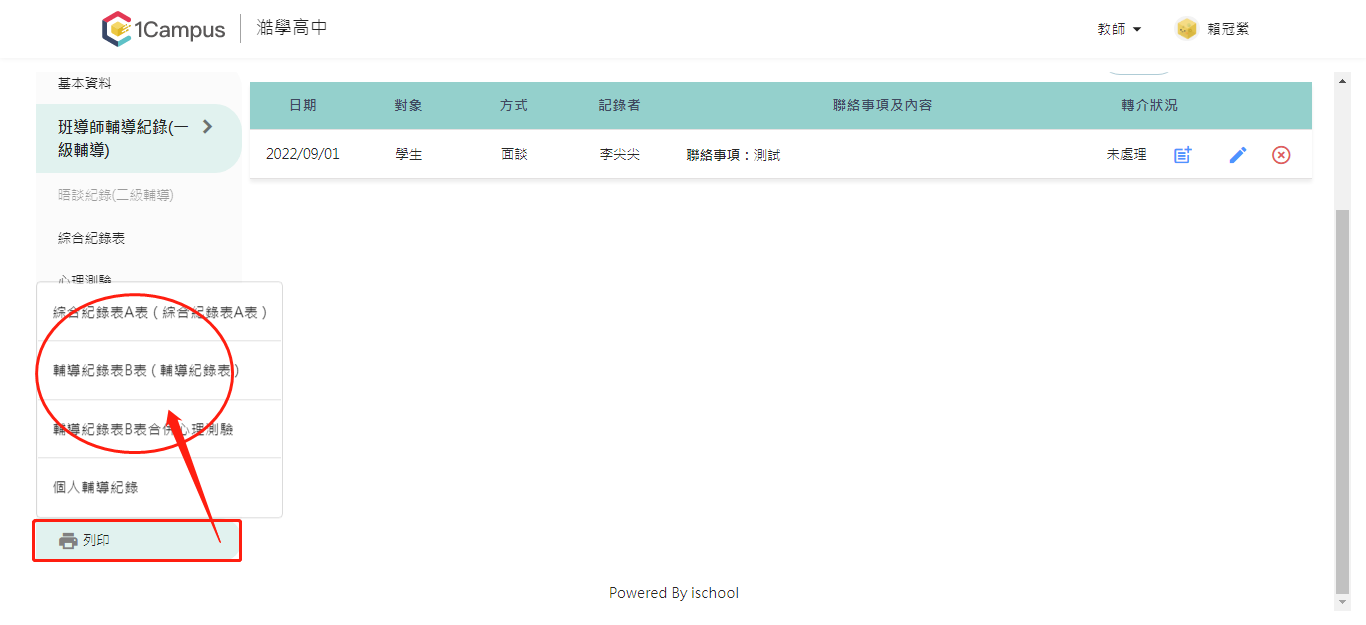Open the referral note icon for 2022/09/01 record
Image resolution: width=1366 pixels, height=625 pixels.
click(x=1183, y=155)
